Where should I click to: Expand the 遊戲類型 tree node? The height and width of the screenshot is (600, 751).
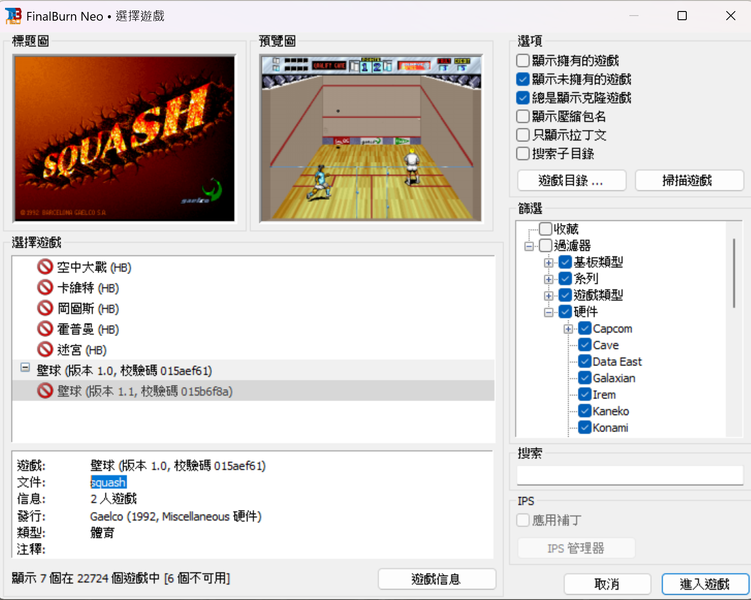tap(549, 296)
